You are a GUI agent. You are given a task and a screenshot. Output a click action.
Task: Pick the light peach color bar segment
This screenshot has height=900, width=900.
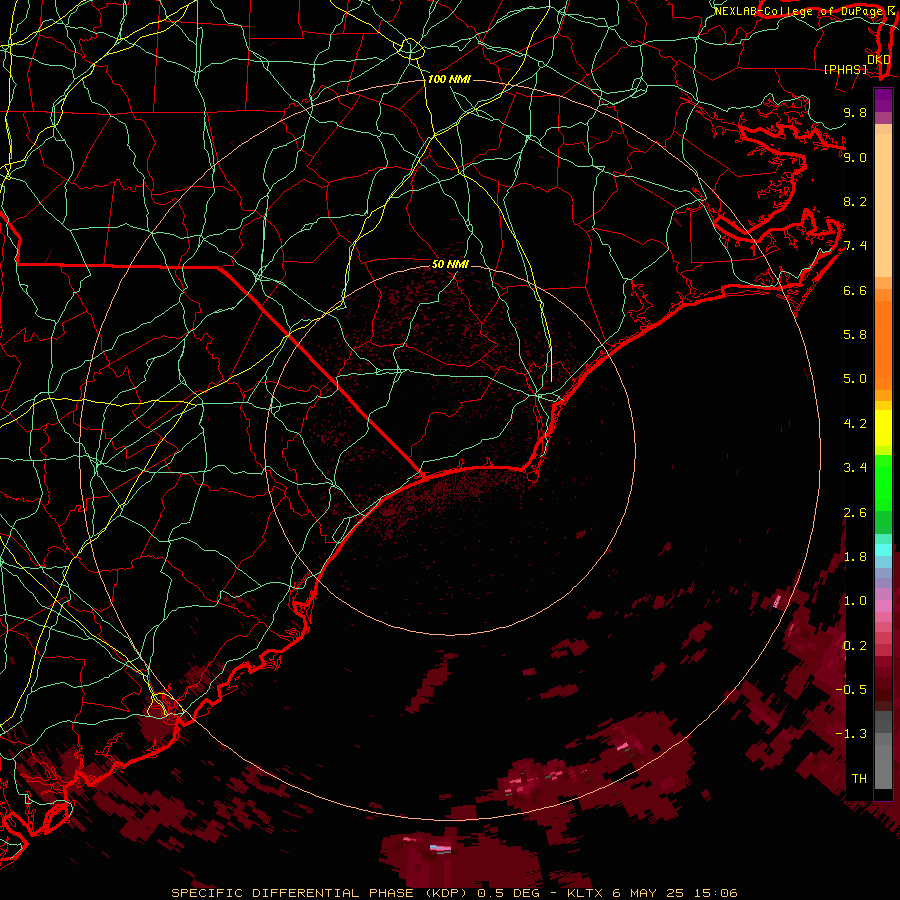(x=883, y=205)
